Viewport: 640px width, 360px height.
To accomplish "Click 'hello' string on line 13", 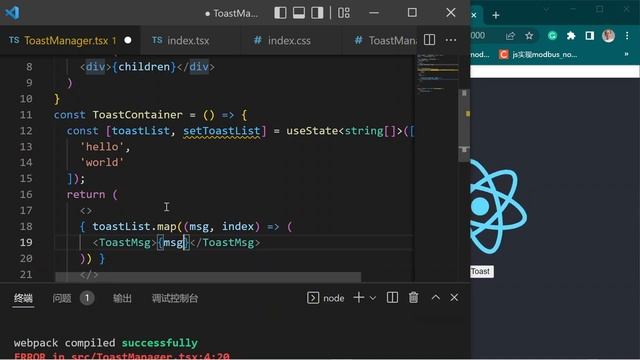I will pyautogui.click(x=102, y=147).
